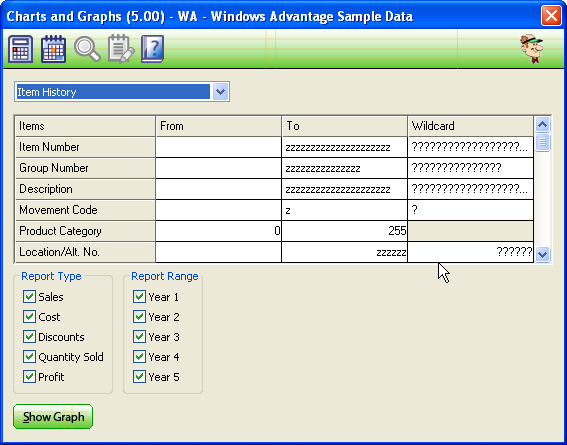Click the Item Number To field

coord(345,147)
